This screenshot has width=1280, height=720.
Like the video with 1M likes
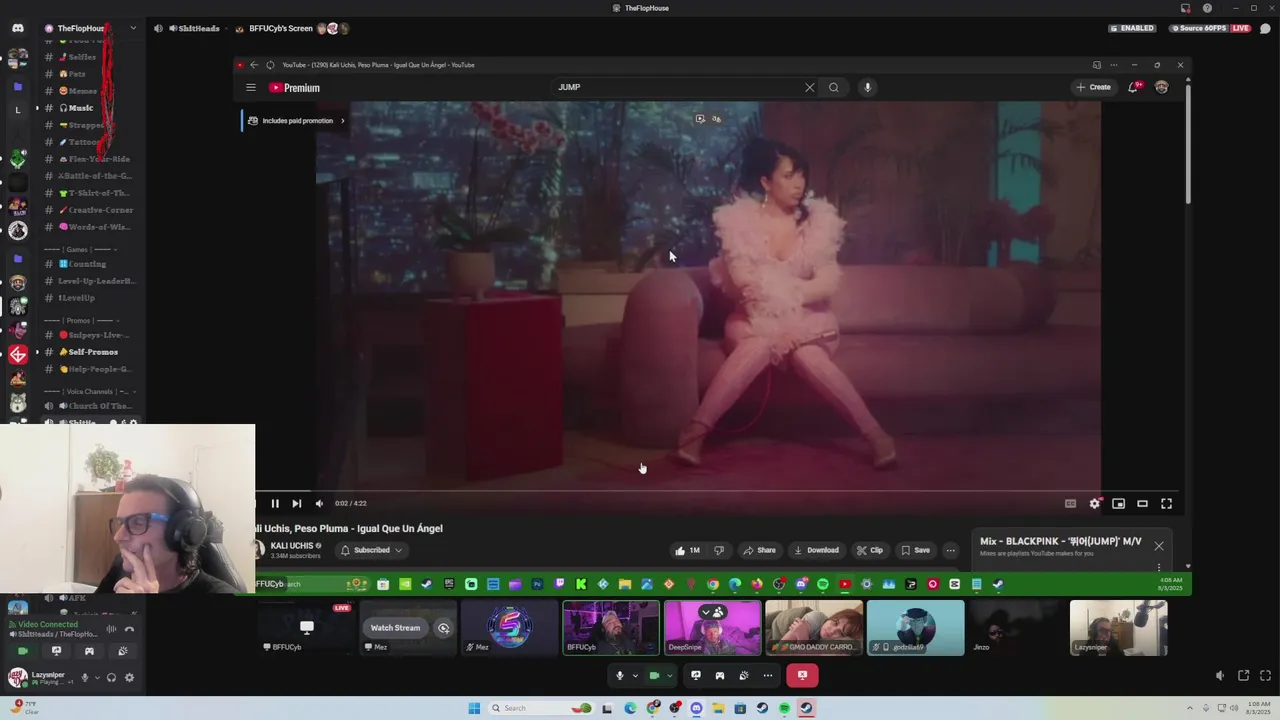[687, 550]
